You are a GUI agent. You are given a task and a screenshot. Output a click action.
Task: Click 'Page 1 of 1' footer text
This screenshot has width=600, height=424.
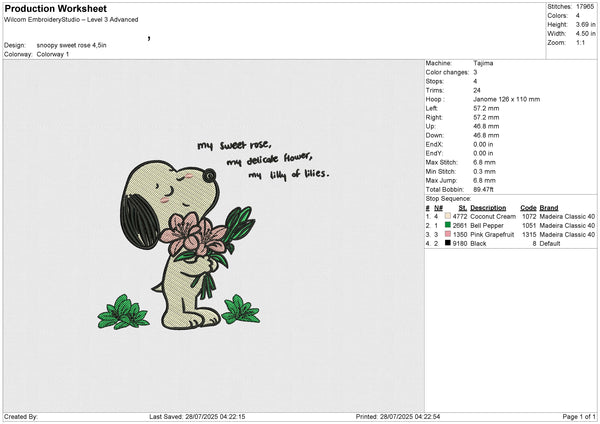click(579, 416)
